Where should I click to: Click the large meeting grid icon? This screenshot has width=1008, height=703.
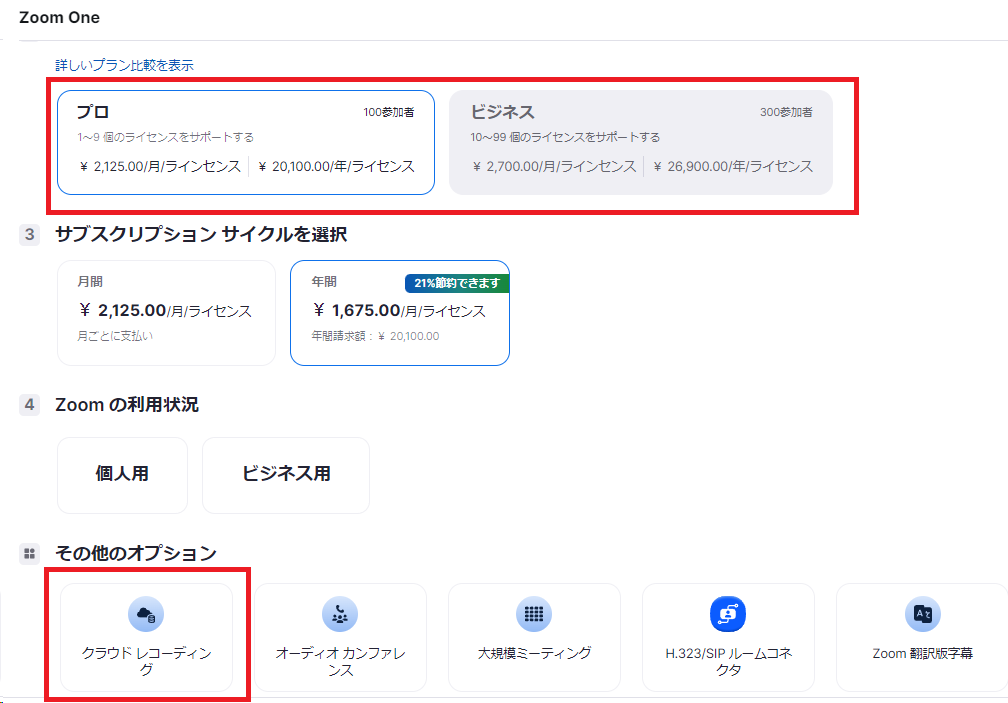coord(534,614)
